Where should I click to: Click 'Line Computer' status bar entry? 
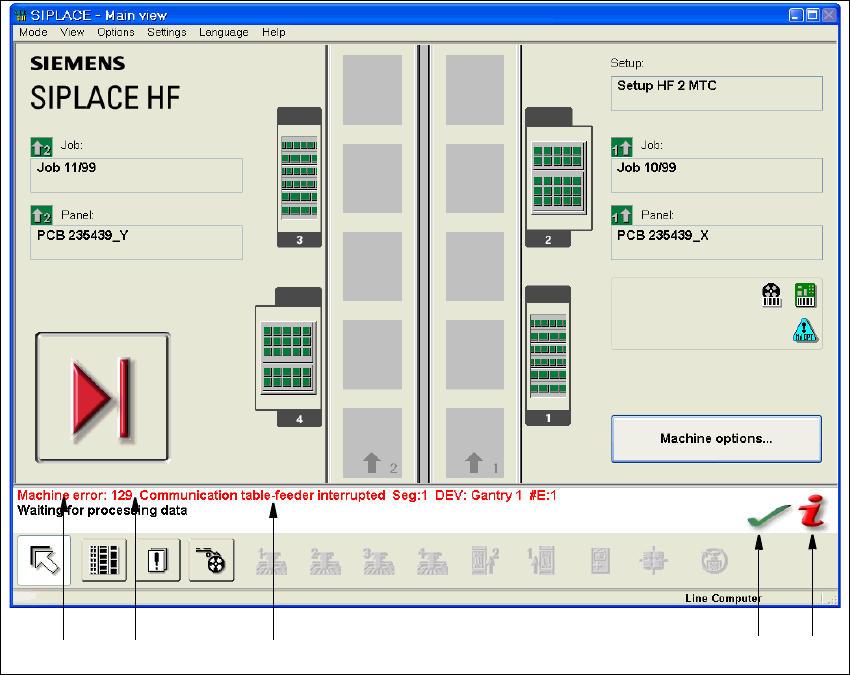[723, 598]
